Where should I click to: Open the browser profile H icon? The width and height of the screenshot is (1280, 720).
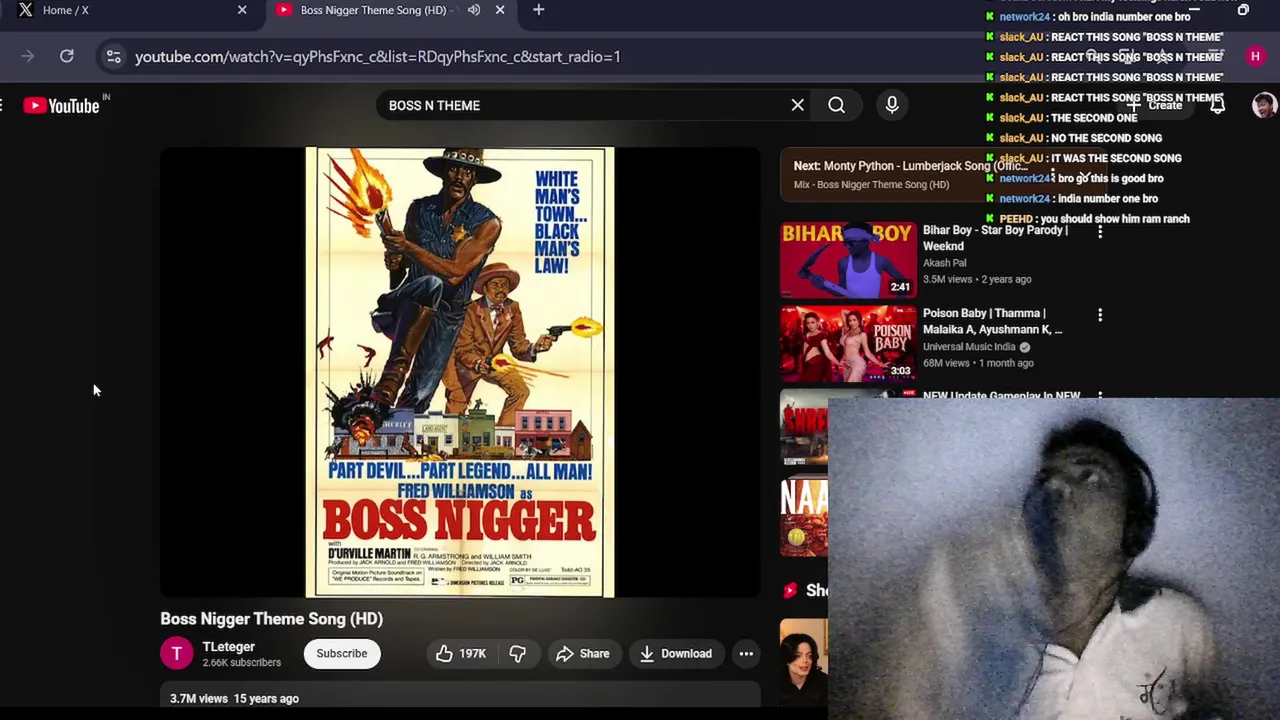coord(1255,57)
